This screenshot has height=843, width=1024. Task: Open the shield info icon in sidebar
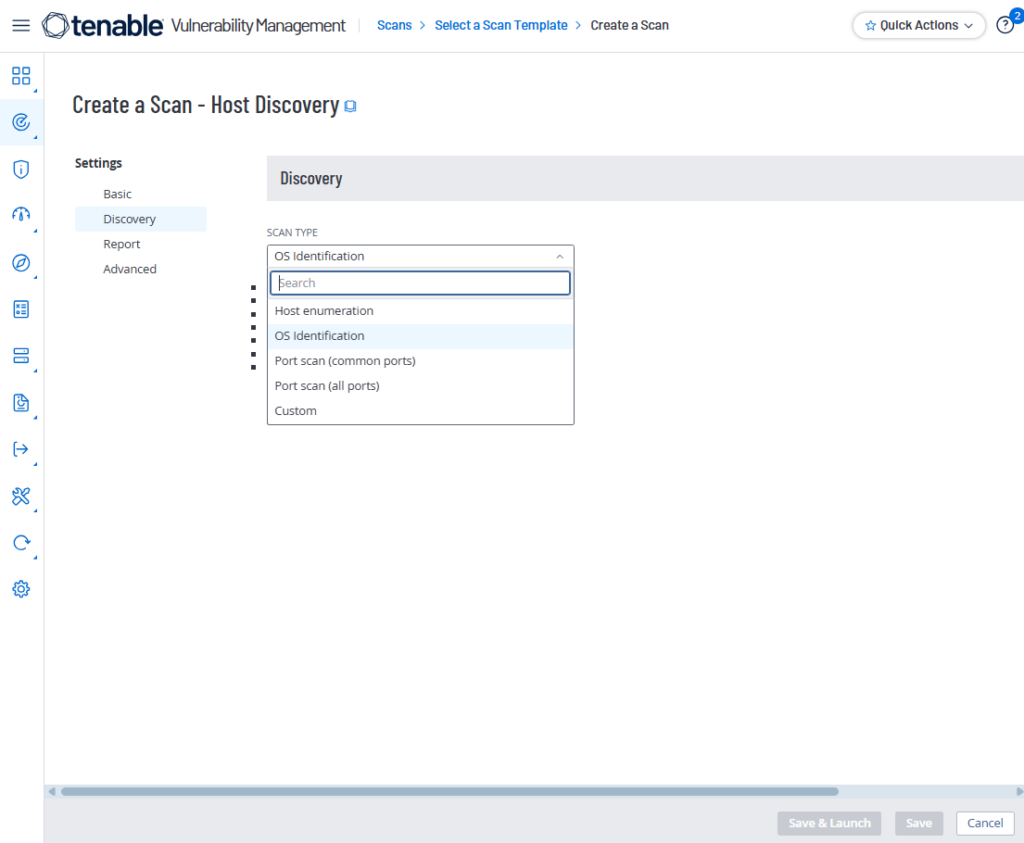(x=21, y=169)
